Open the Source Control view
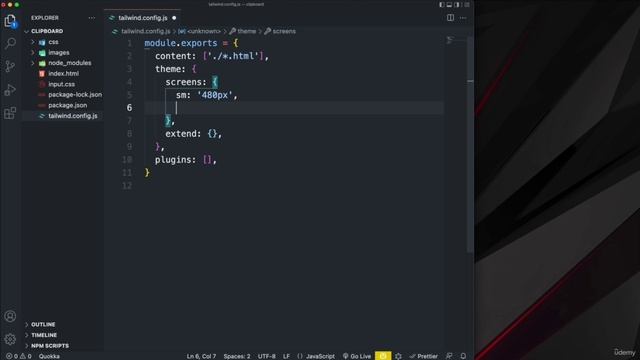The width and height of the screenshot is (640, 360). [10, 66]
